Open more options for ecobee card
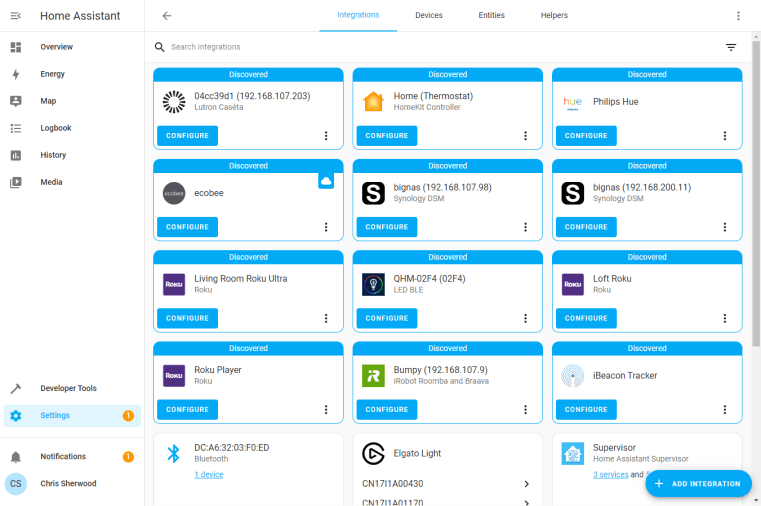 pos(326,227)
